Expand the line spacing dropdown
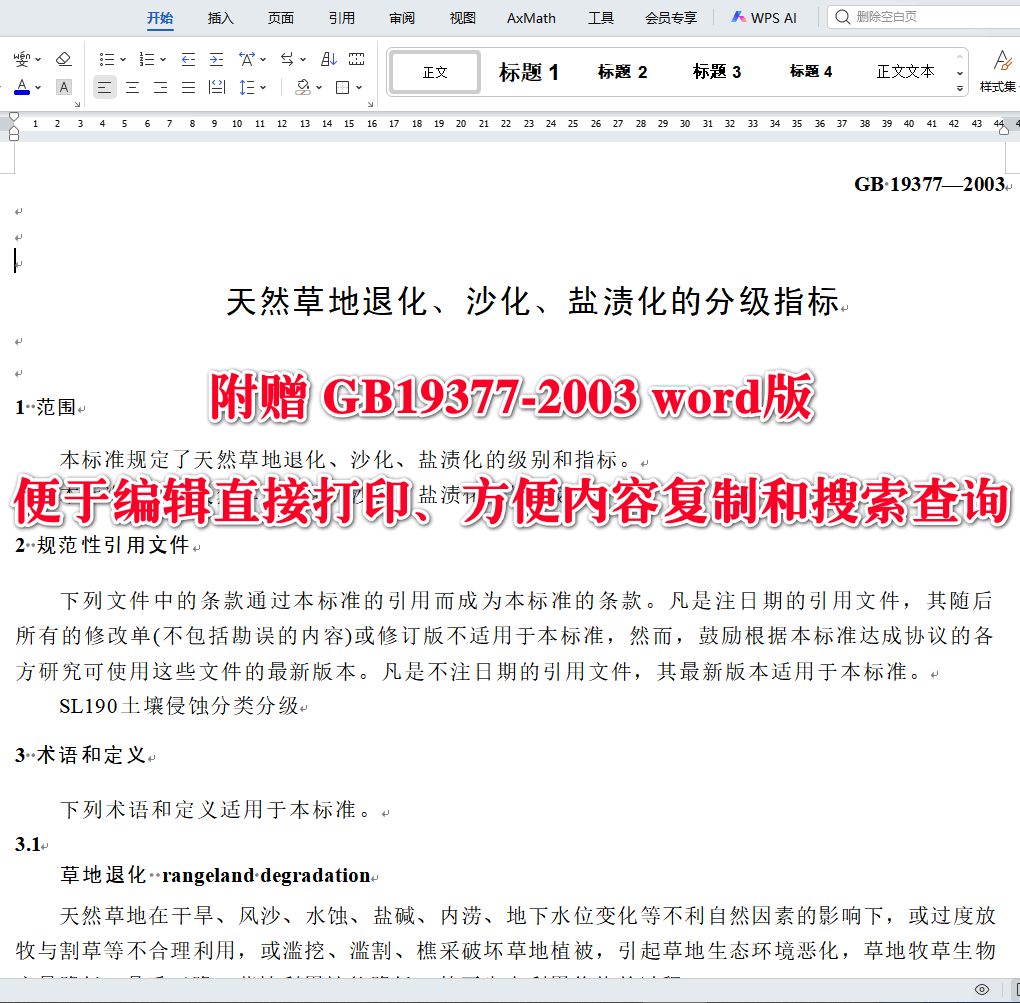The image size is (1020, 1003). pos(265,87)
